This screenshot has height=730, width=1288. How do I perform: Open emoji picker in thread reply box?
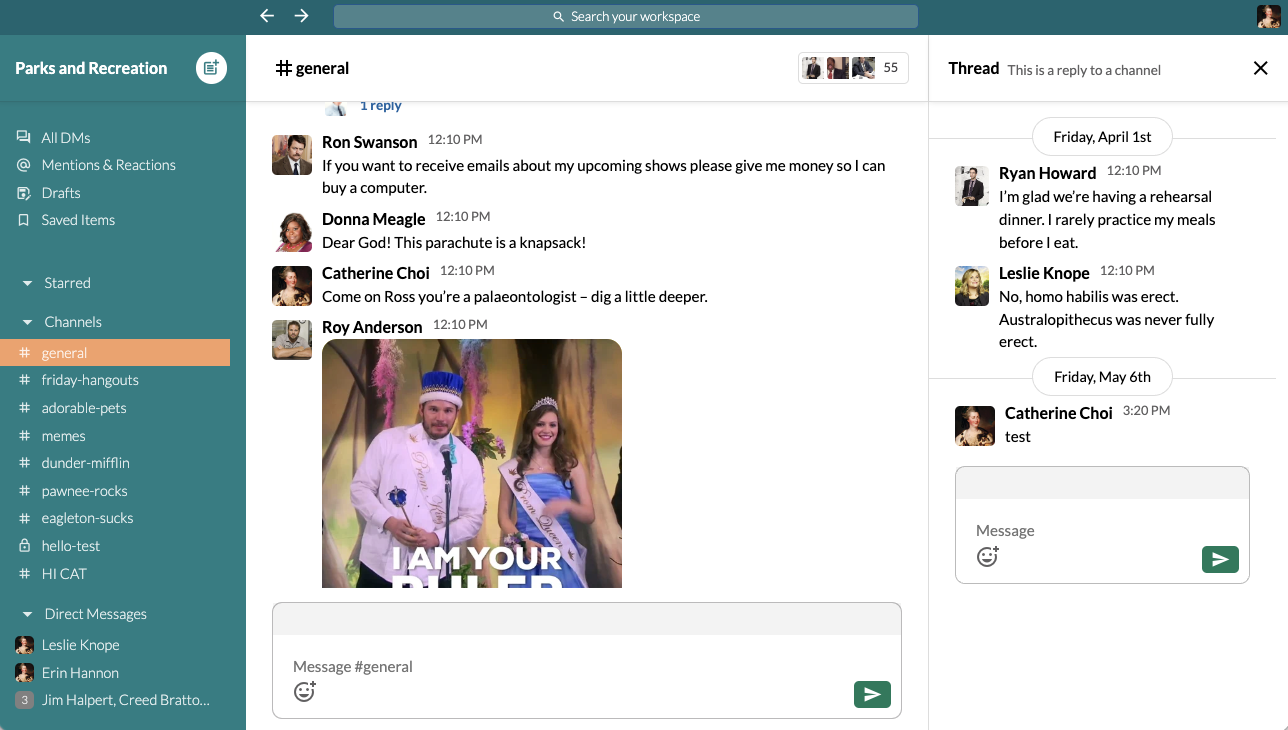987,557
